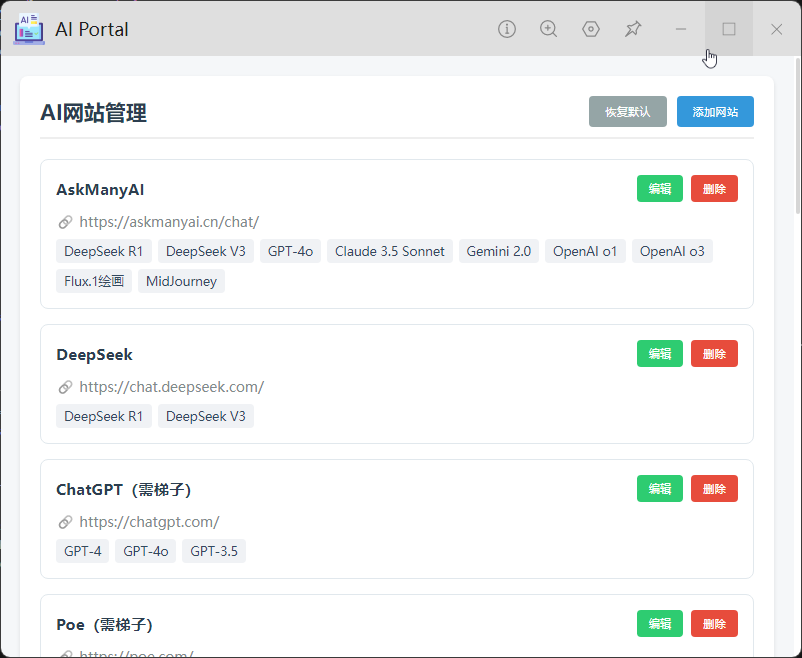The image size is (802, 658).
Task: Click the Claude 3.5 Sonnet tag
Action: [390, 251]
